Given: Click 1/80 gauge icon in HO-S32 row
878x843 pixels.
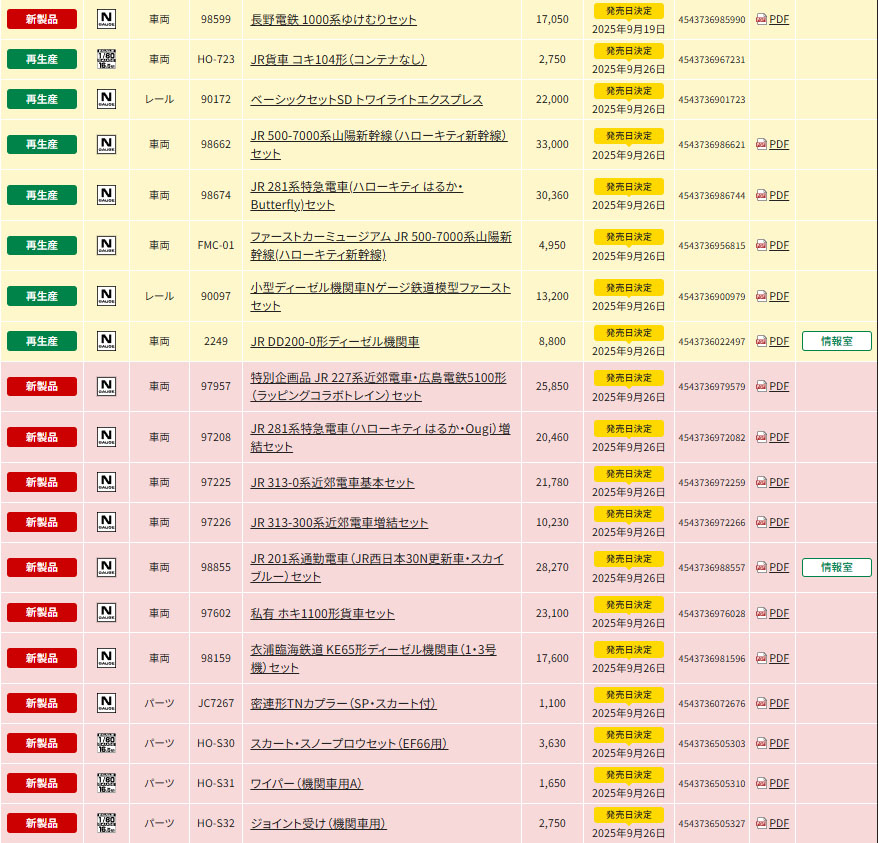Looking at the screenshot, I should [x=106, y=823].
